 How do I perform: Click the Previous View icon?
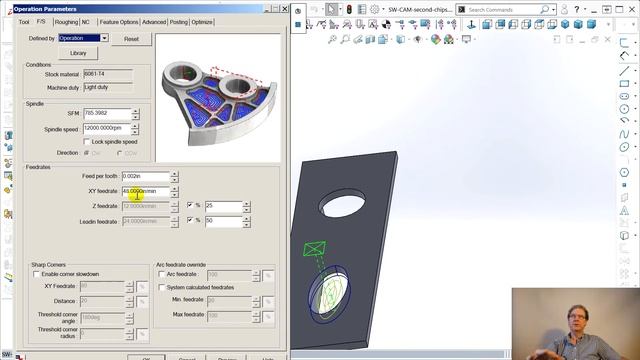point(358,39)
